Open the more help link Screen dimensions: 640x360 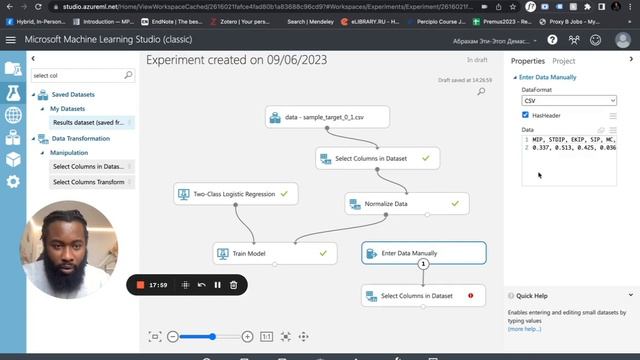tap(524, 329)
